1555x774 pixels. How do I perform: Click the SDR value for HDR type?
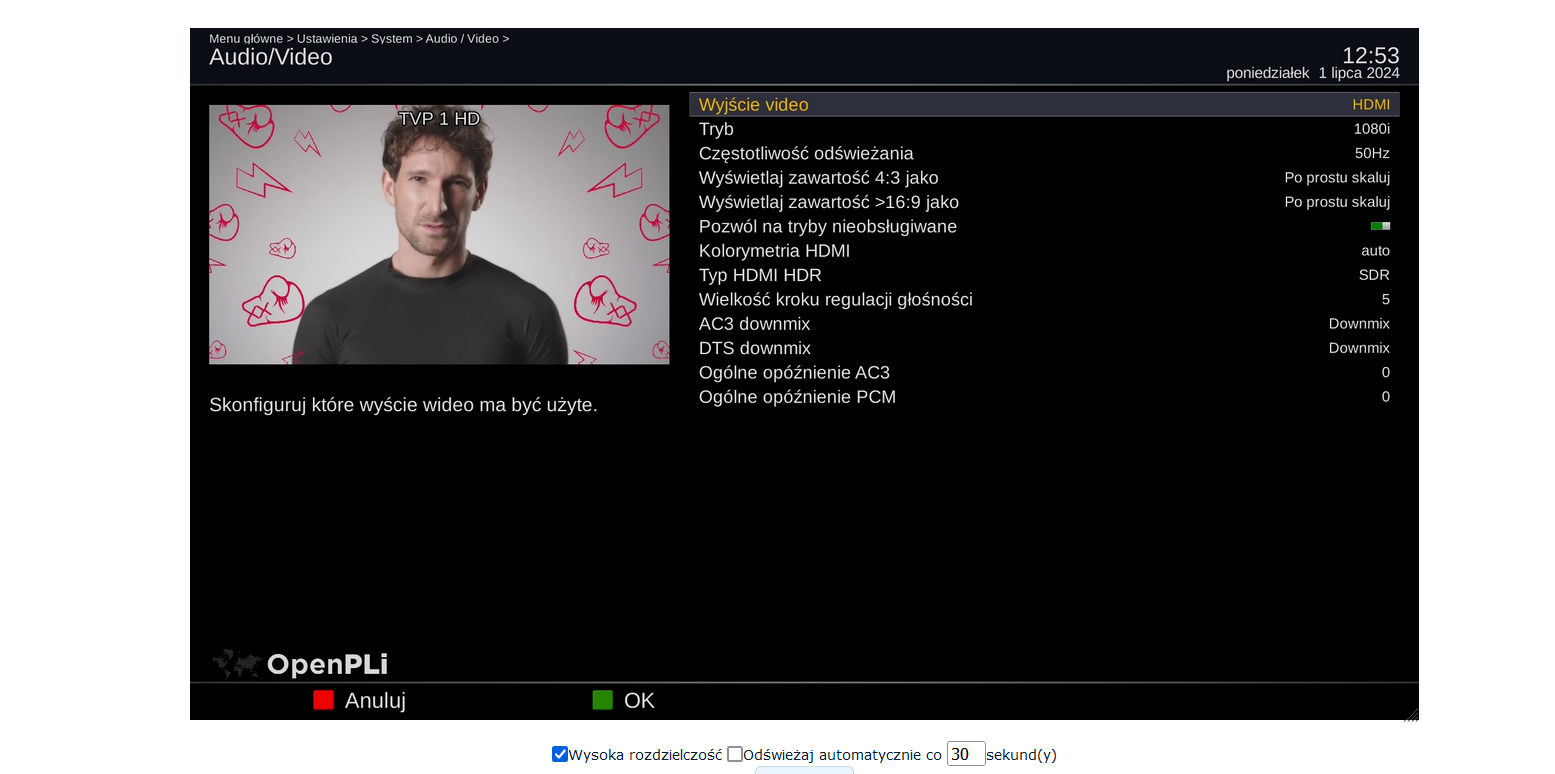pos(1374,275)
